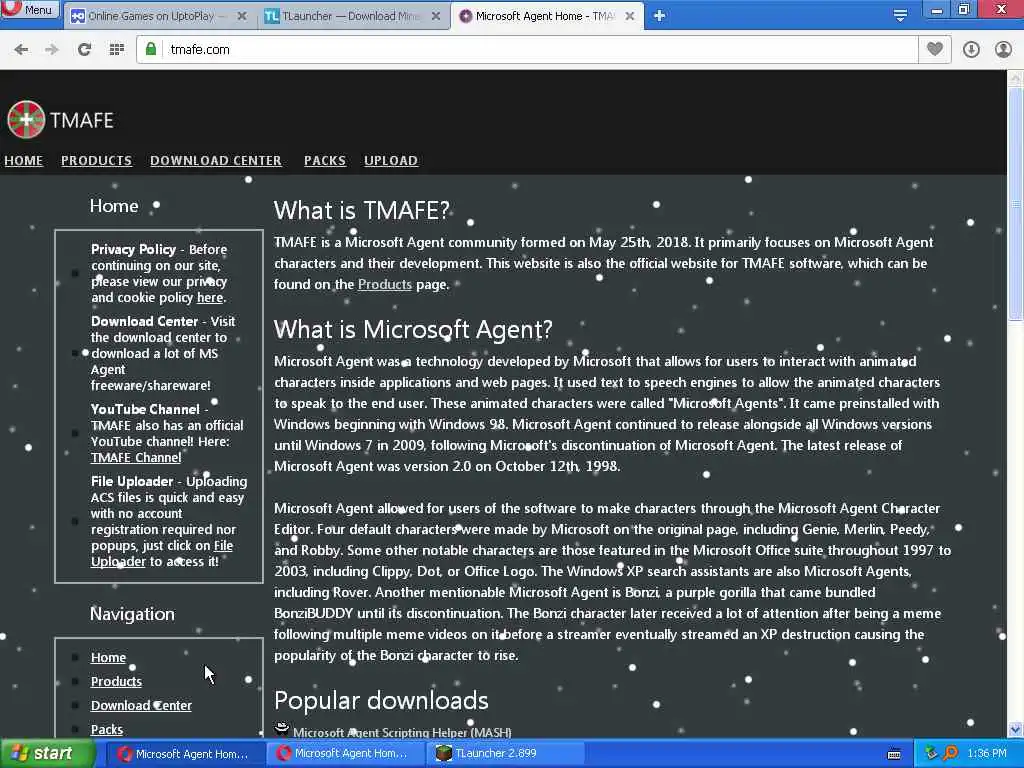Click scrollbar up arrow
Image resolution: width=1024 pixels, height=768 pixels.
tap(1015, 78)
